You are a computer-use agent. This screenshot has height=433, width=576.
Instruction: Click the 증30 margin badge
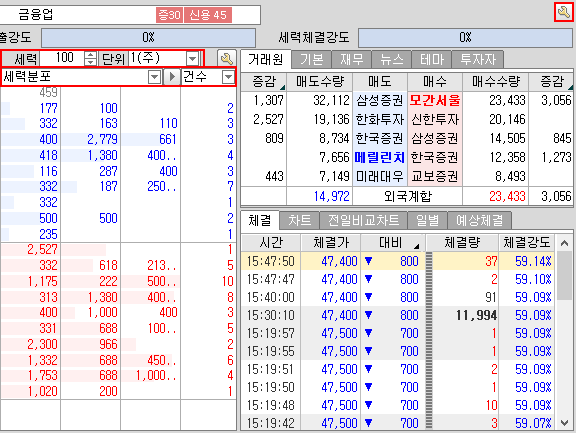[169, 15]
